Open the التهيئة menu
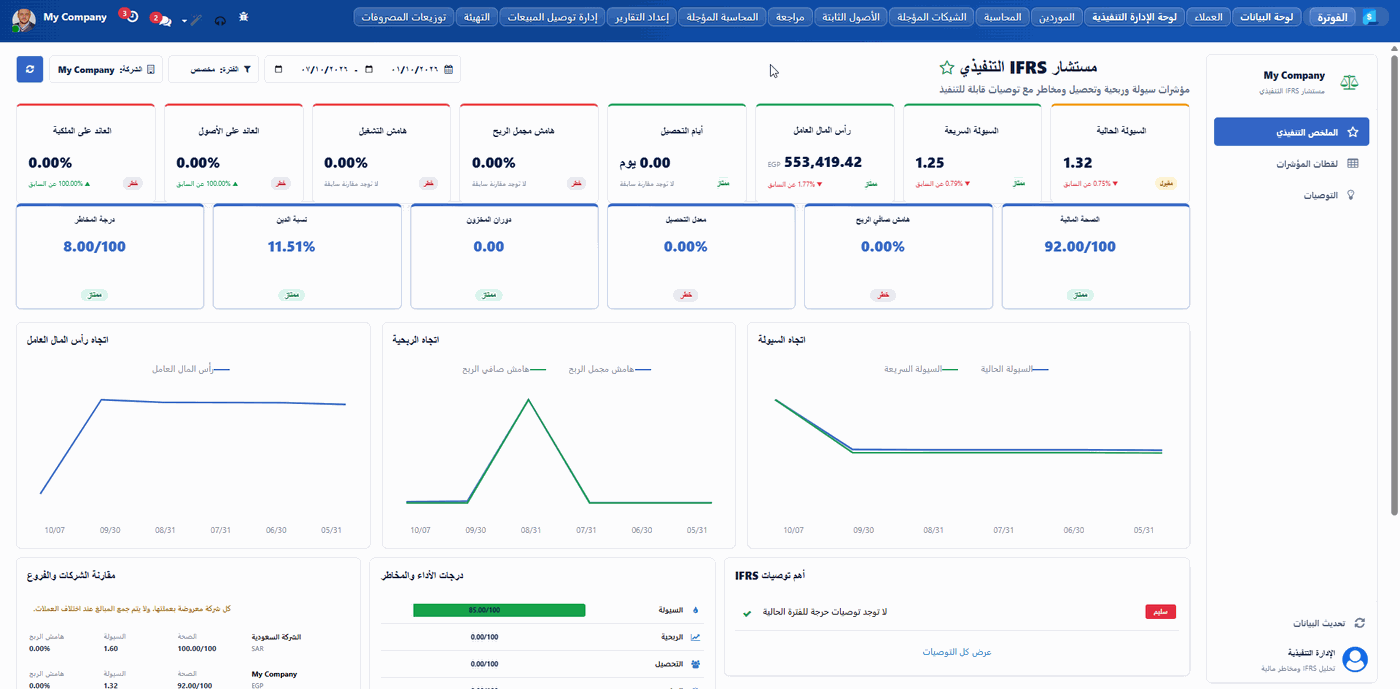Image resolution: width=1400 pixels, height=689 pixels. coord(477,17)
